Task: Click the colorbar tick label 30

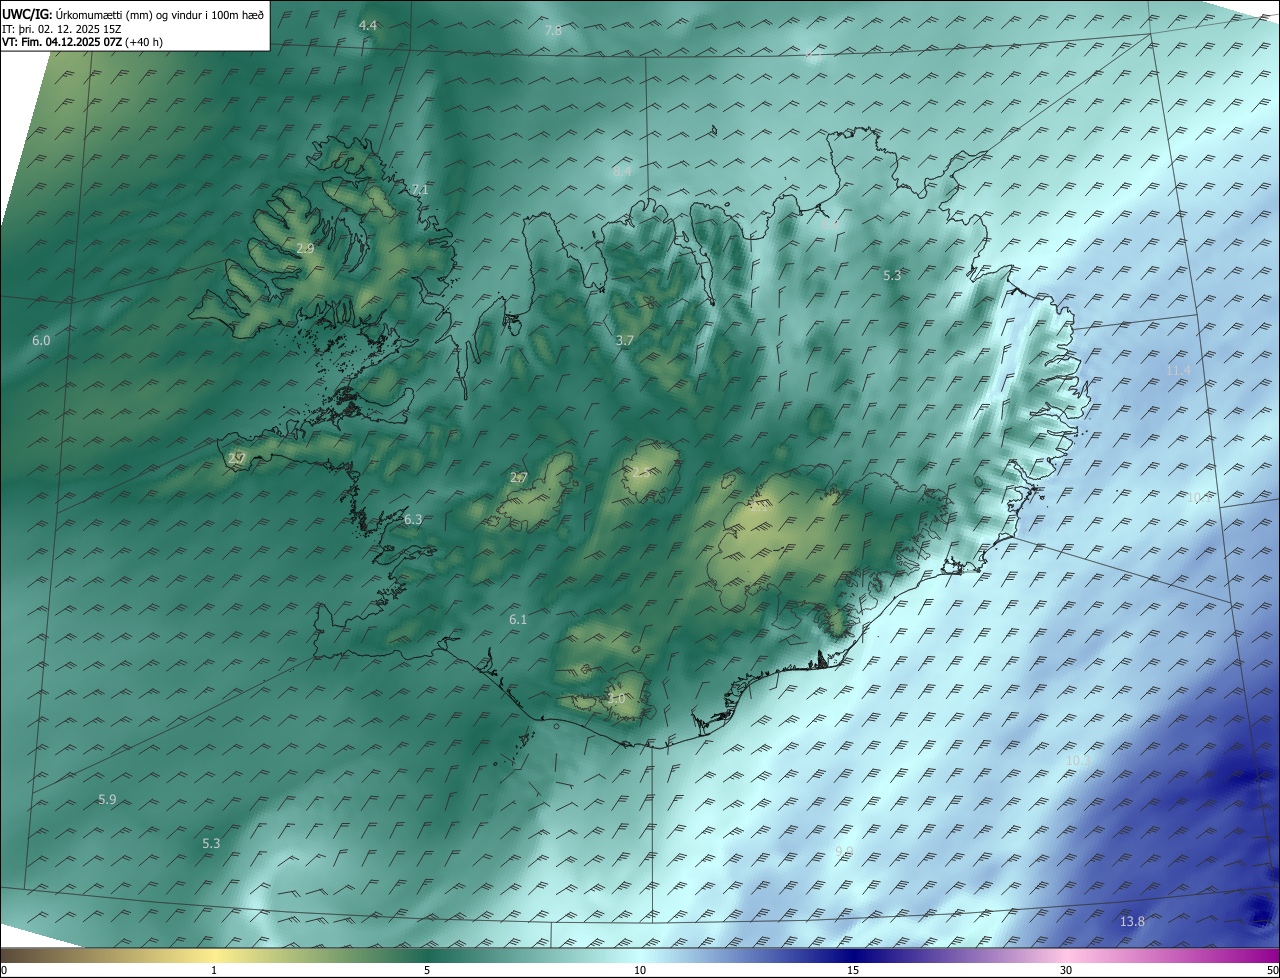Action: coord(1066,970)
